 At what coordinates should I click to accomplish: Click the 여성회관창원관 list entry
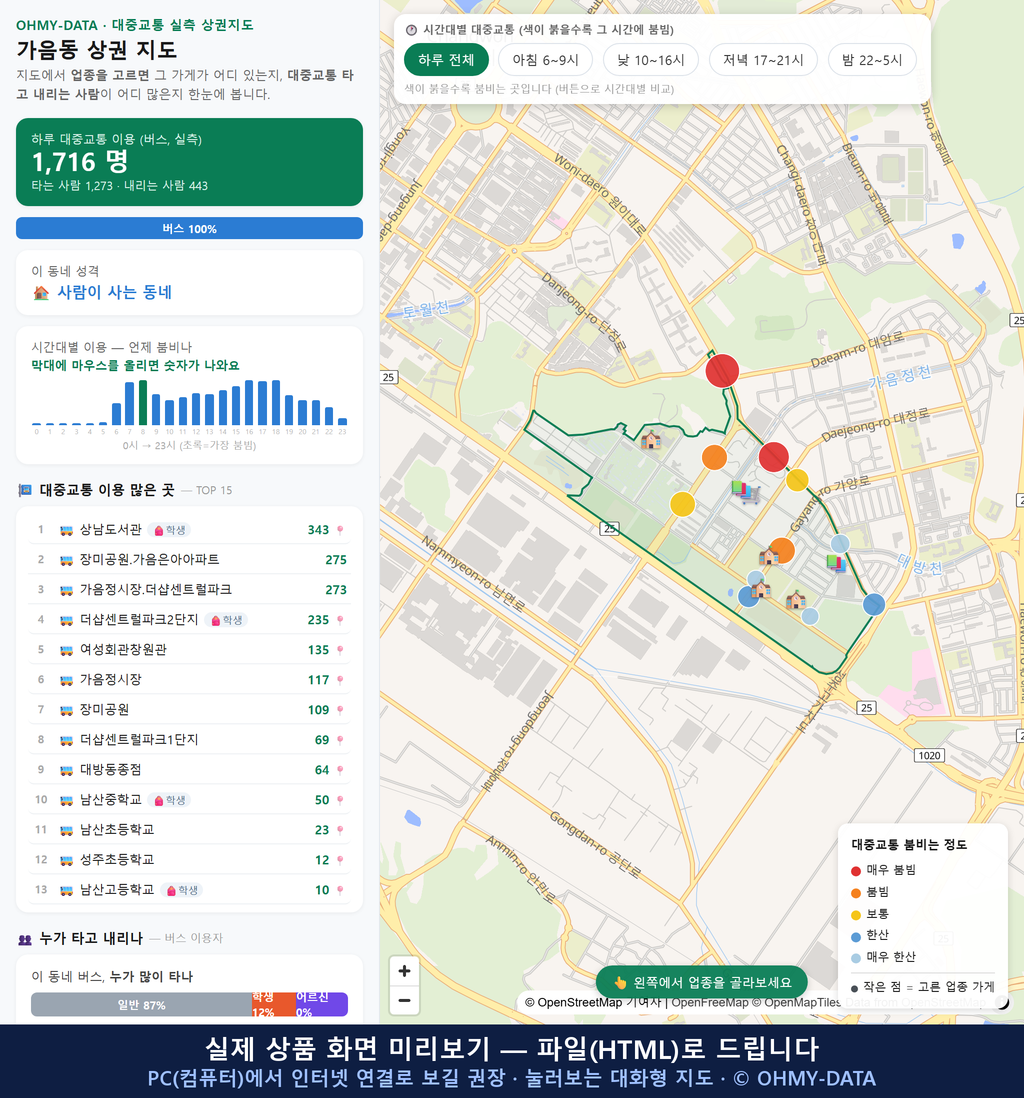point(189,650)
